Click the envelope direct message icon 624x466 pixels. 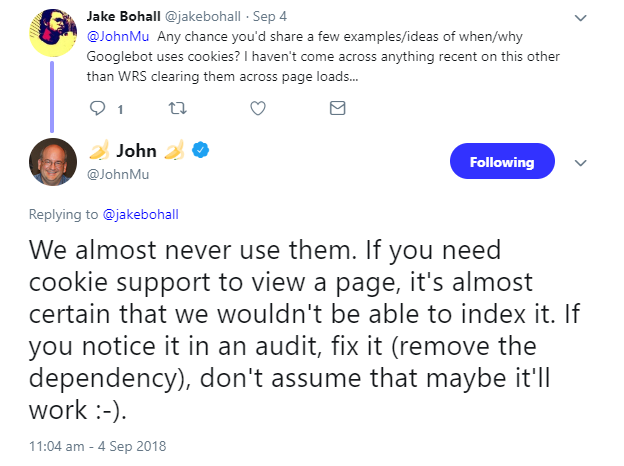337,107
